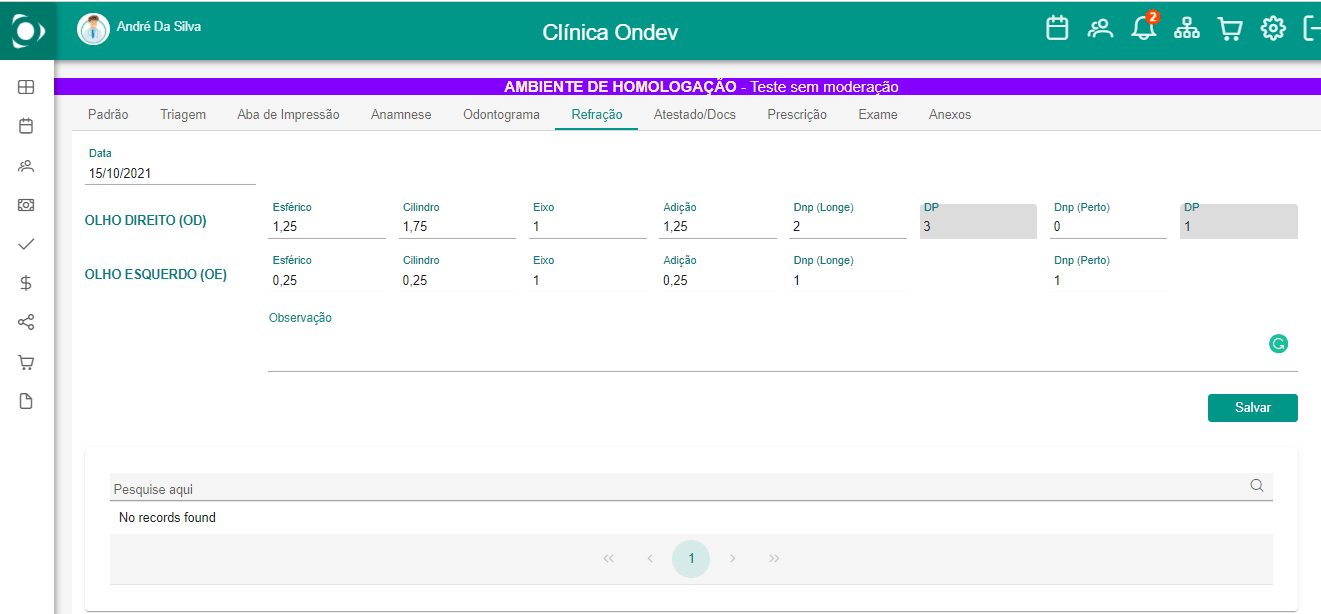Open the calendar icon in top header

[x=1057, y=28]
